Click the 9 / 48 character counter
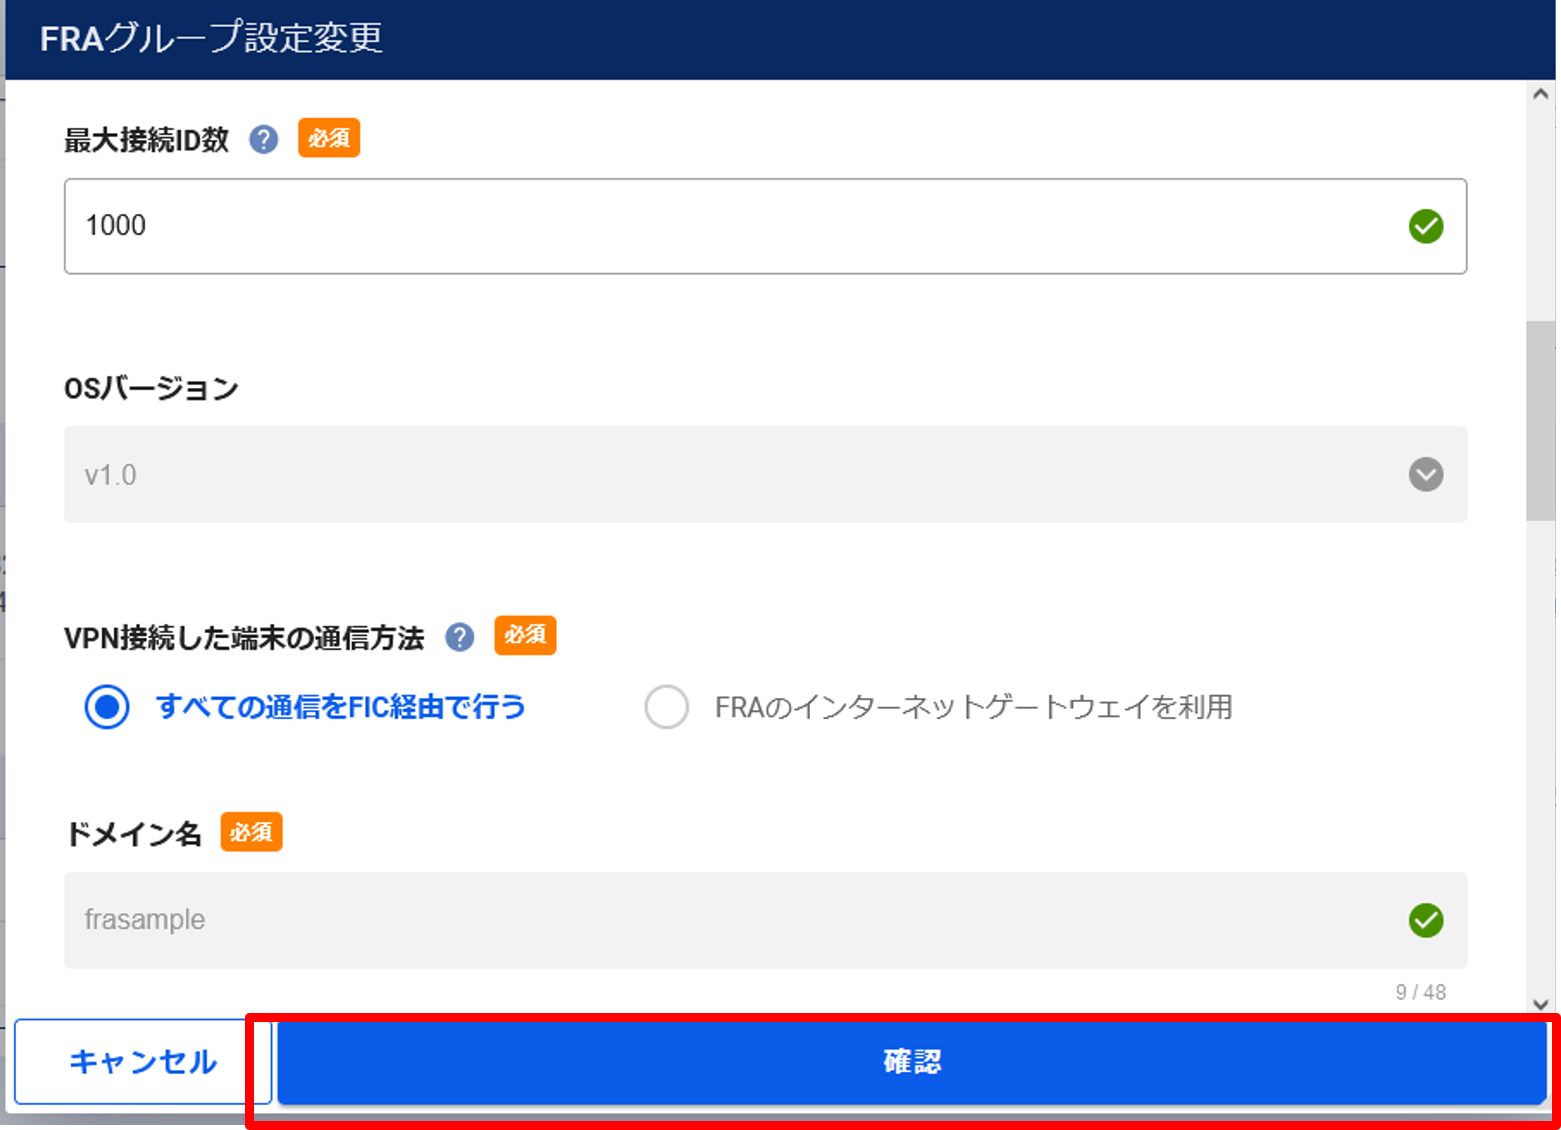The image size is (1561, 1130). point(1420,992)
